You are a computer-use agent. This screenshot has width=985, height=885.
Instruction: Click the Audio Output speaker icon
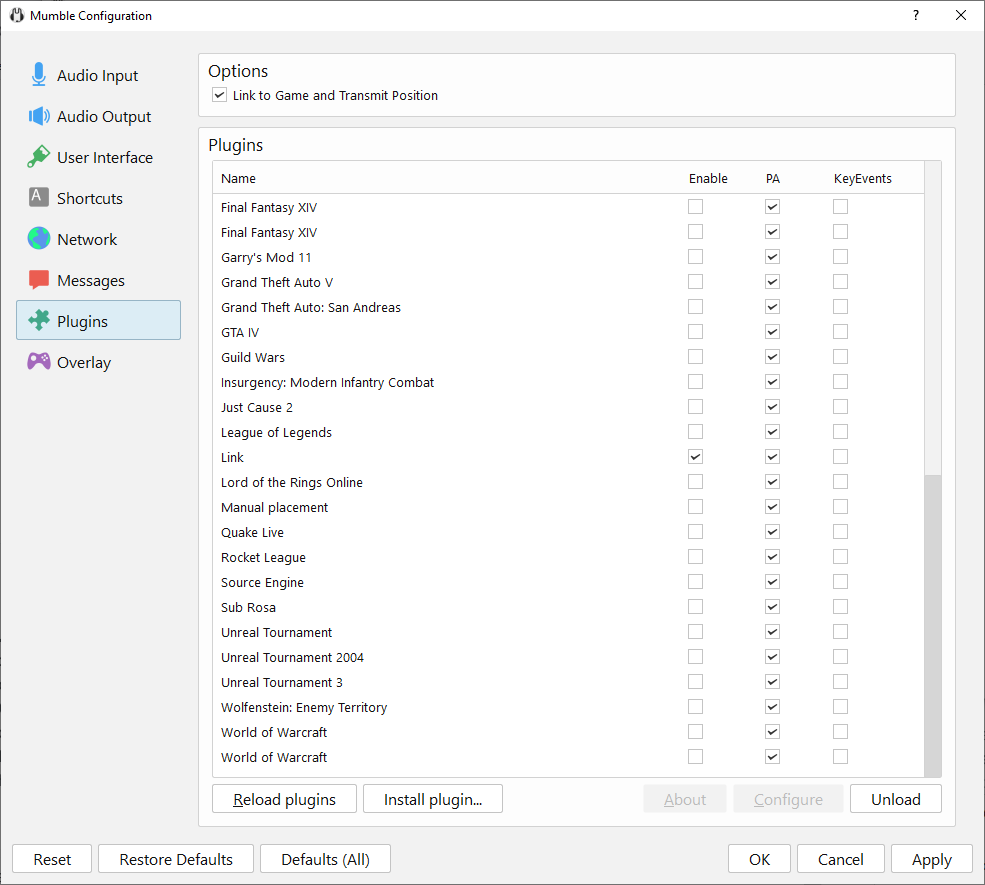tap(39, 116)
